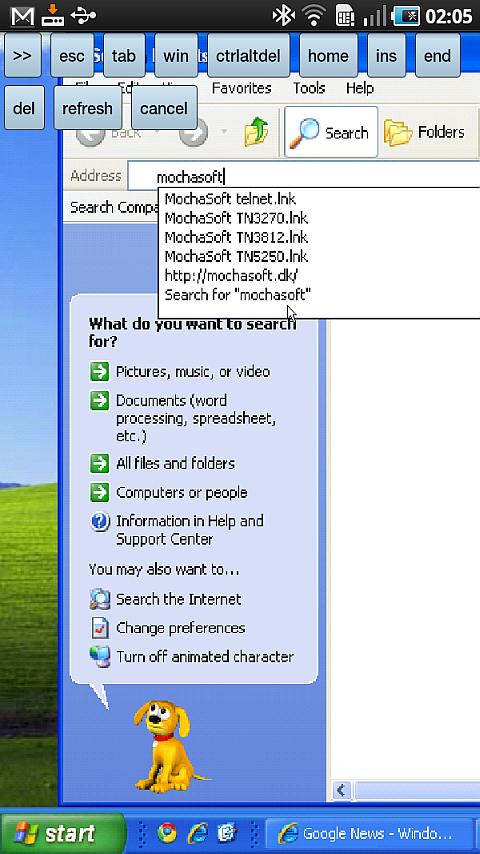Tap the Gmail notification icon

click(x=22, y=16)
